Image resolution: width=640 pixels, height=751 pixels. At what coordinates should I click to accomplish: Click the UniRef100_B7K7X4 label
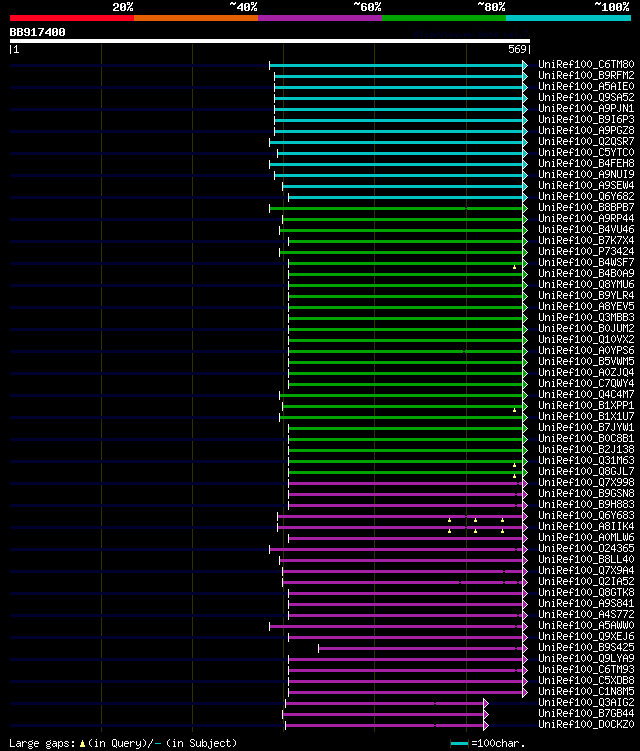pos(586,240)
